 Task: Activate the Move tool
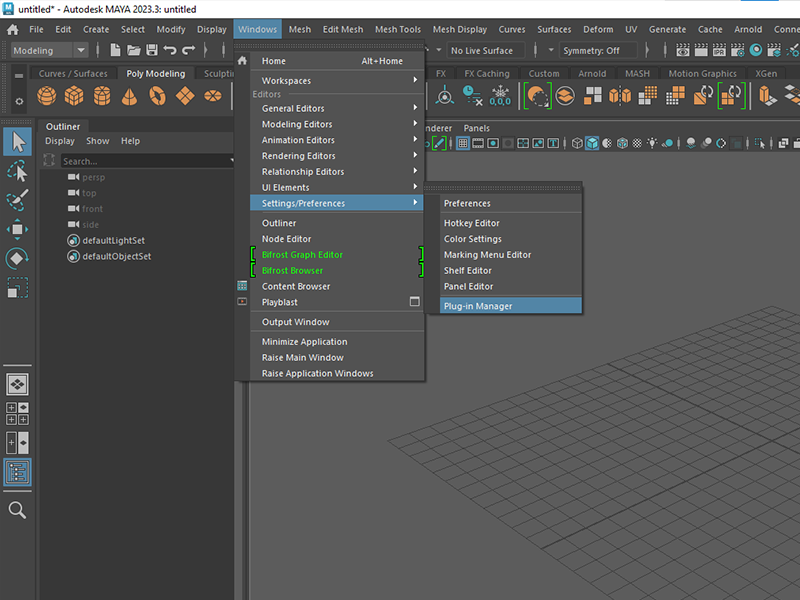[18, 229]
